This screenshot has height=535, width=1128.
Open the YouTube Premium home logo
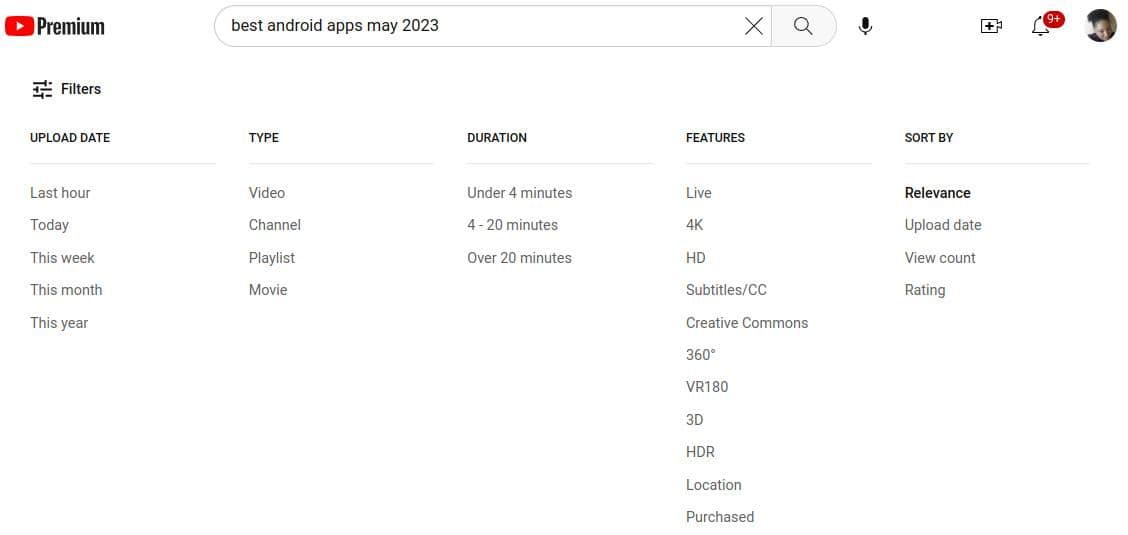[55, 27]
